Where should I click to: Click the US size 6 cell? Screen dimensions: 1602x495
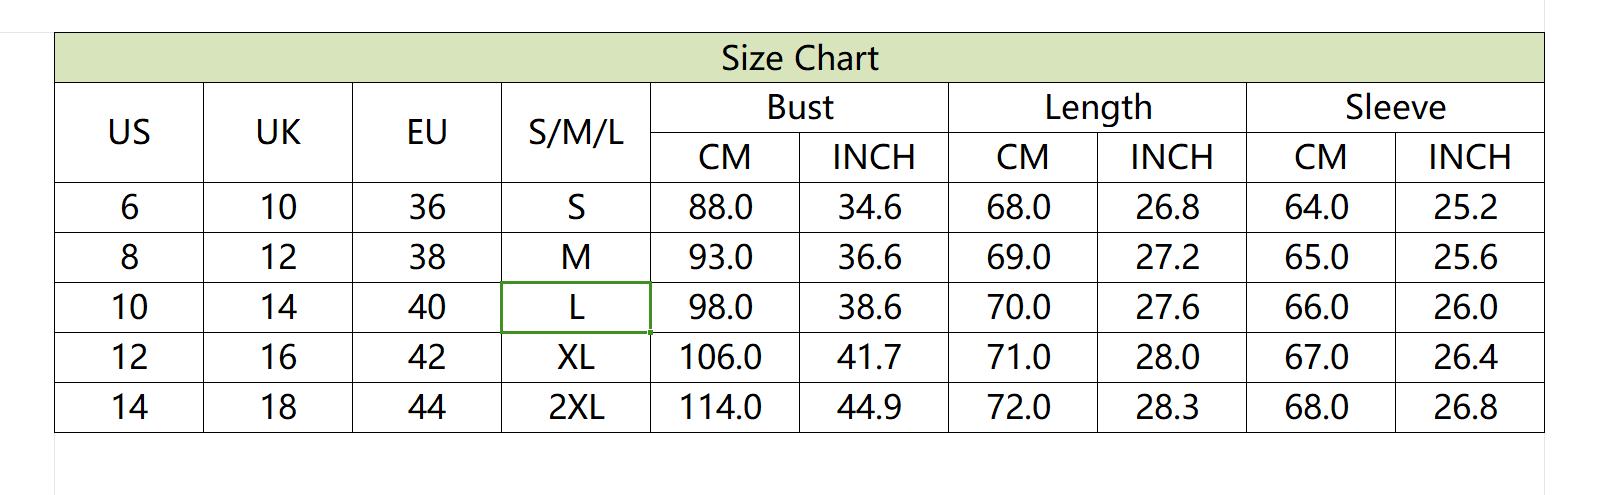point(129,207)
